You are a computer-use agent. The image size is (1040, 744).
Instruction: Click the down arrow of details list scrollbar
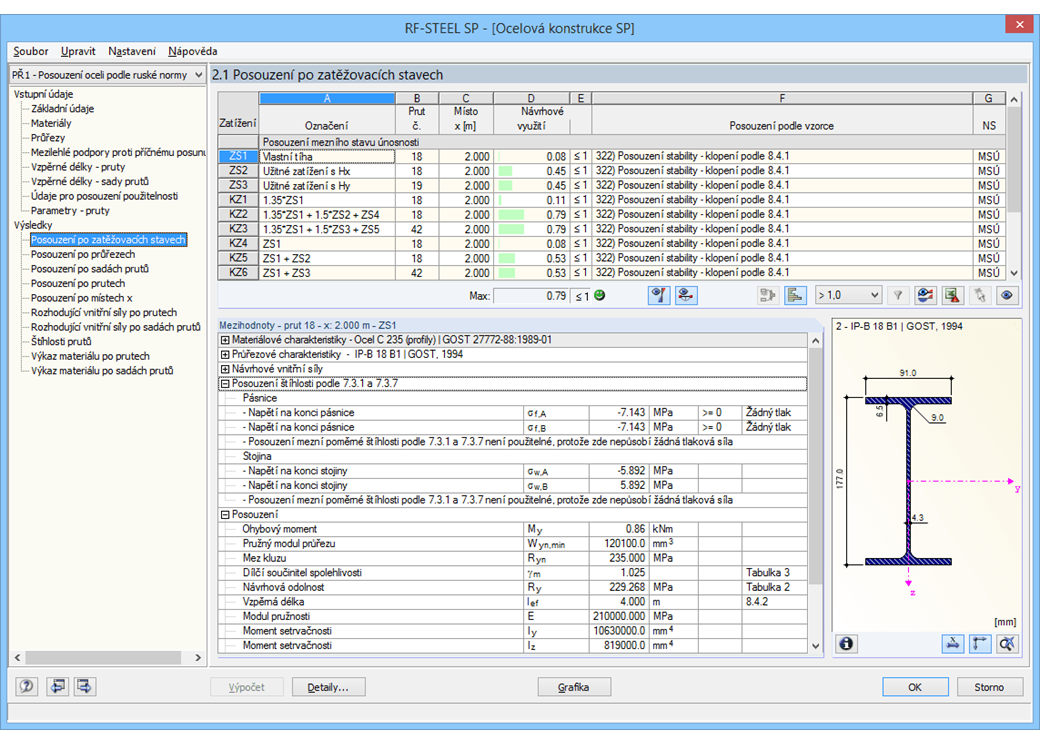click(815, 646)
